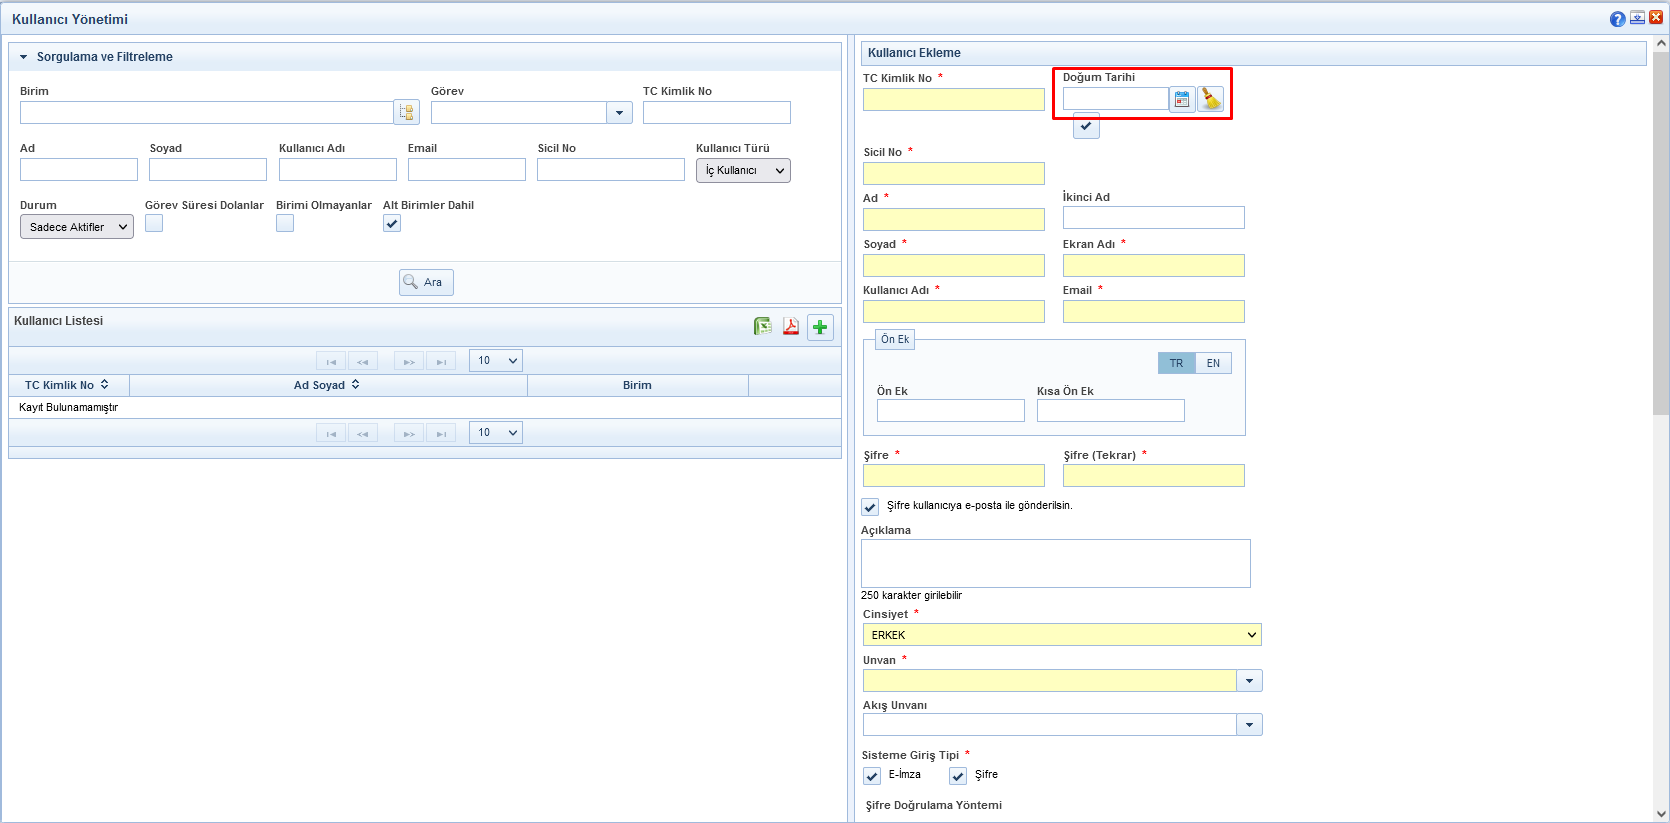Switch Ön Ek language to EN tab
This screenshot has height=823, width=1670.
(x=1213, y=363)
